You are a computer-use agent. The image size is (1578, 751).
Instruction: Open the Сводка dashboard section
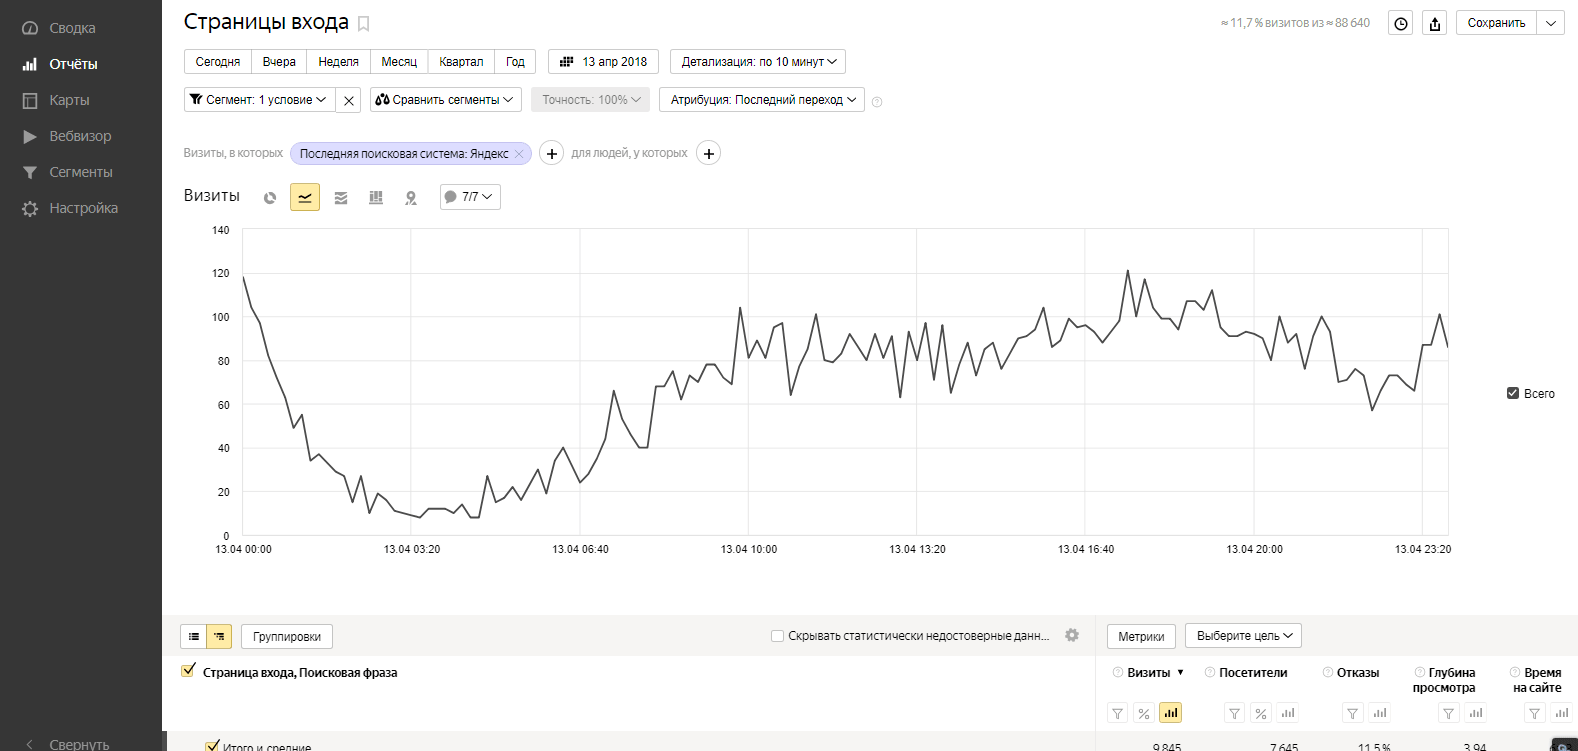click(60, 28)
